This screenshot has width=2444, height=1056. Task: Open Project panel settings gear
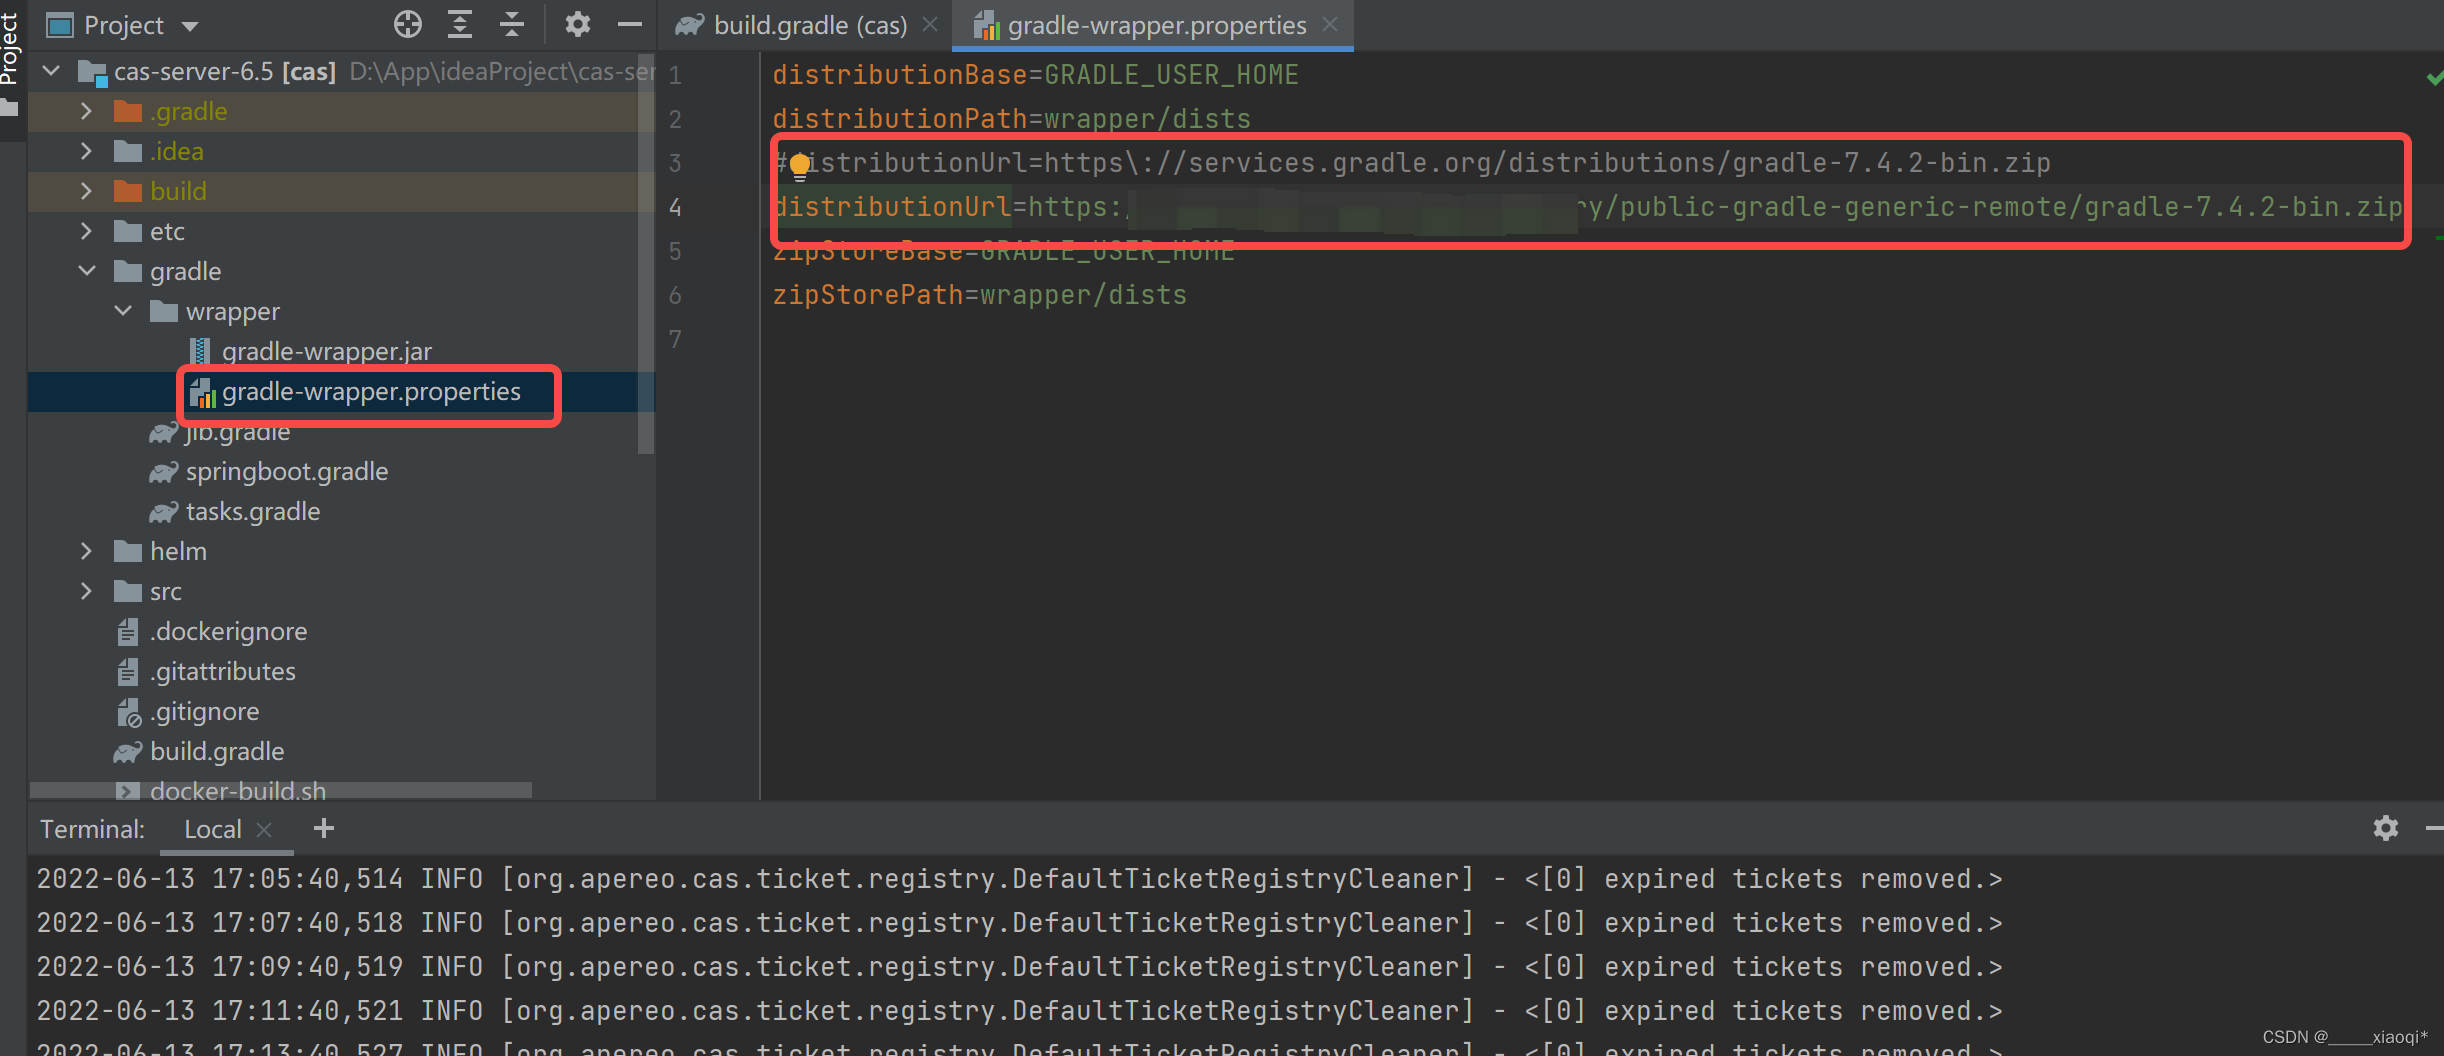[578, 24]
